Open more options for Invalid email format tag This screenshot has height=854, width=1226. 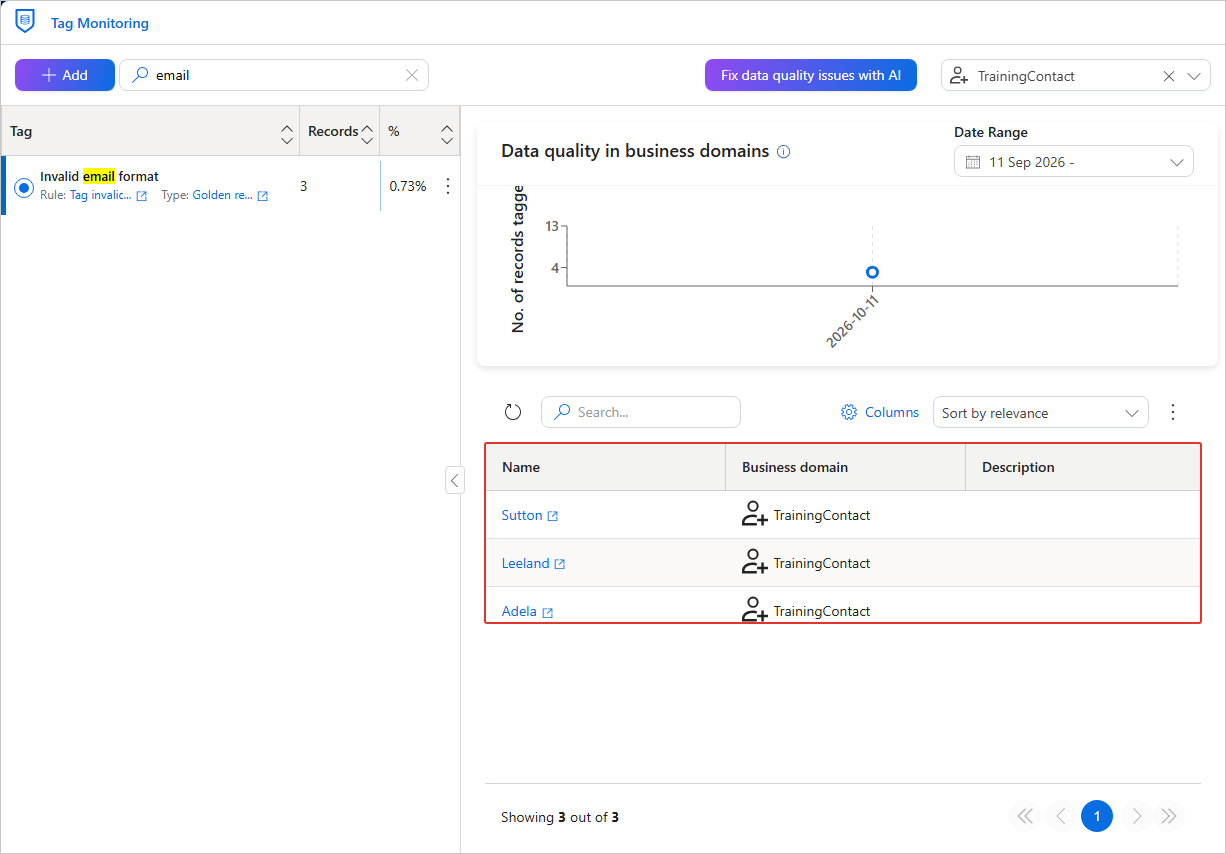448,186
